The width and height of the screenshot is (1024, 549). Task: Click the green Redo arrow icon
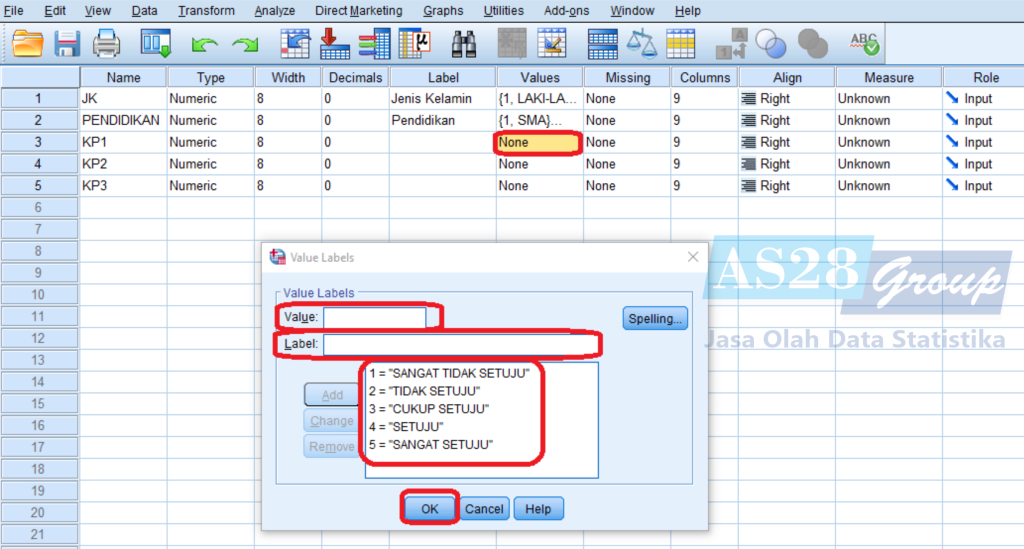pyautogui.click(x=245, y=44)
